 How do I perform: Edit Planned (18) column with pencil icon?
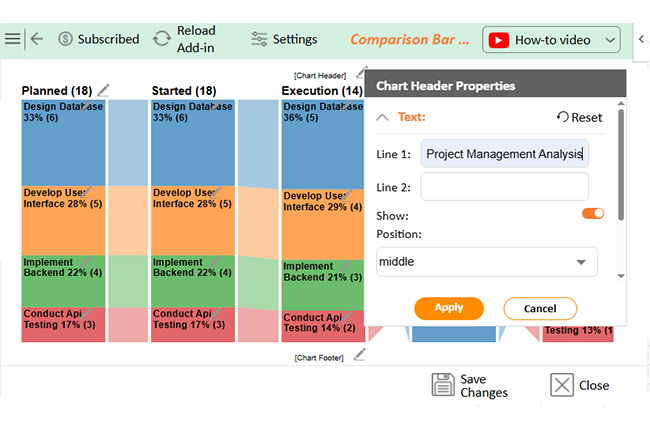pos(106,90)
